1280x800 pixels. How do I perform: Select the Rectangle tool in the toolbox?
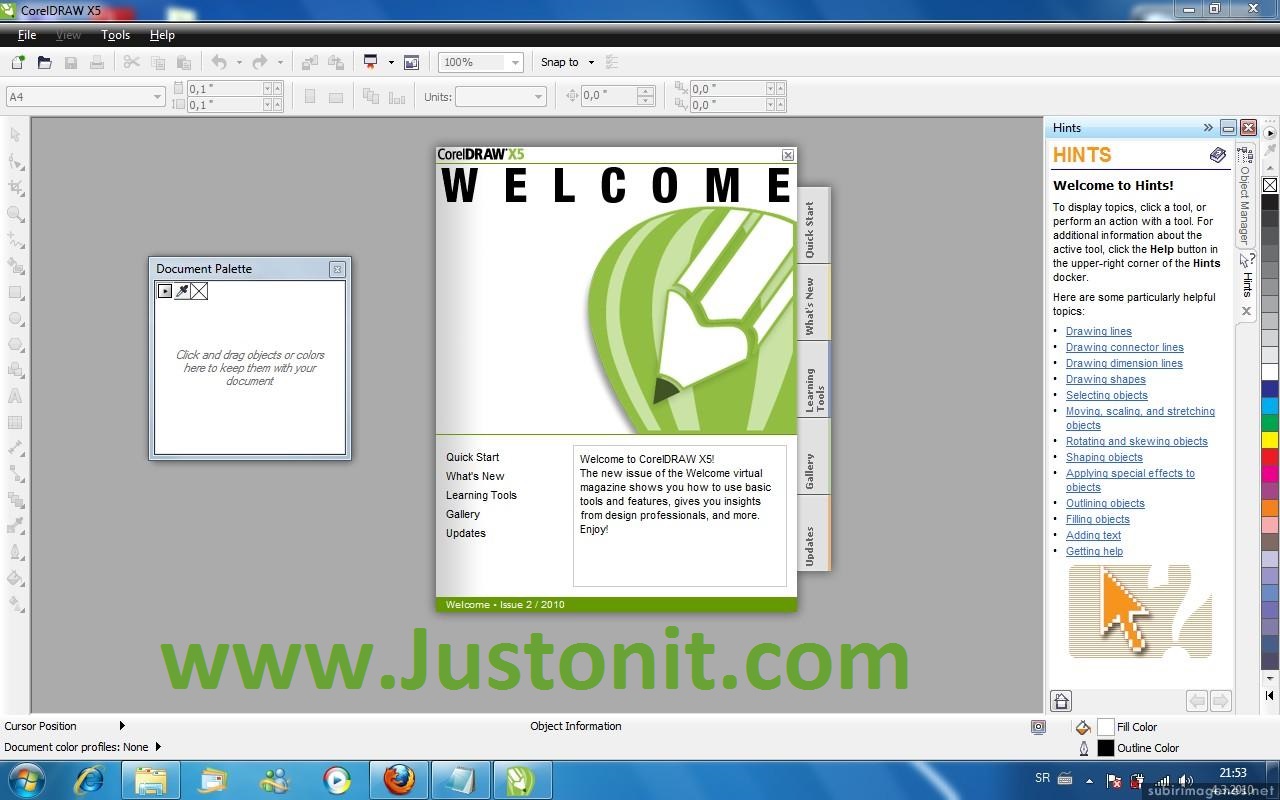click(15, 292)
